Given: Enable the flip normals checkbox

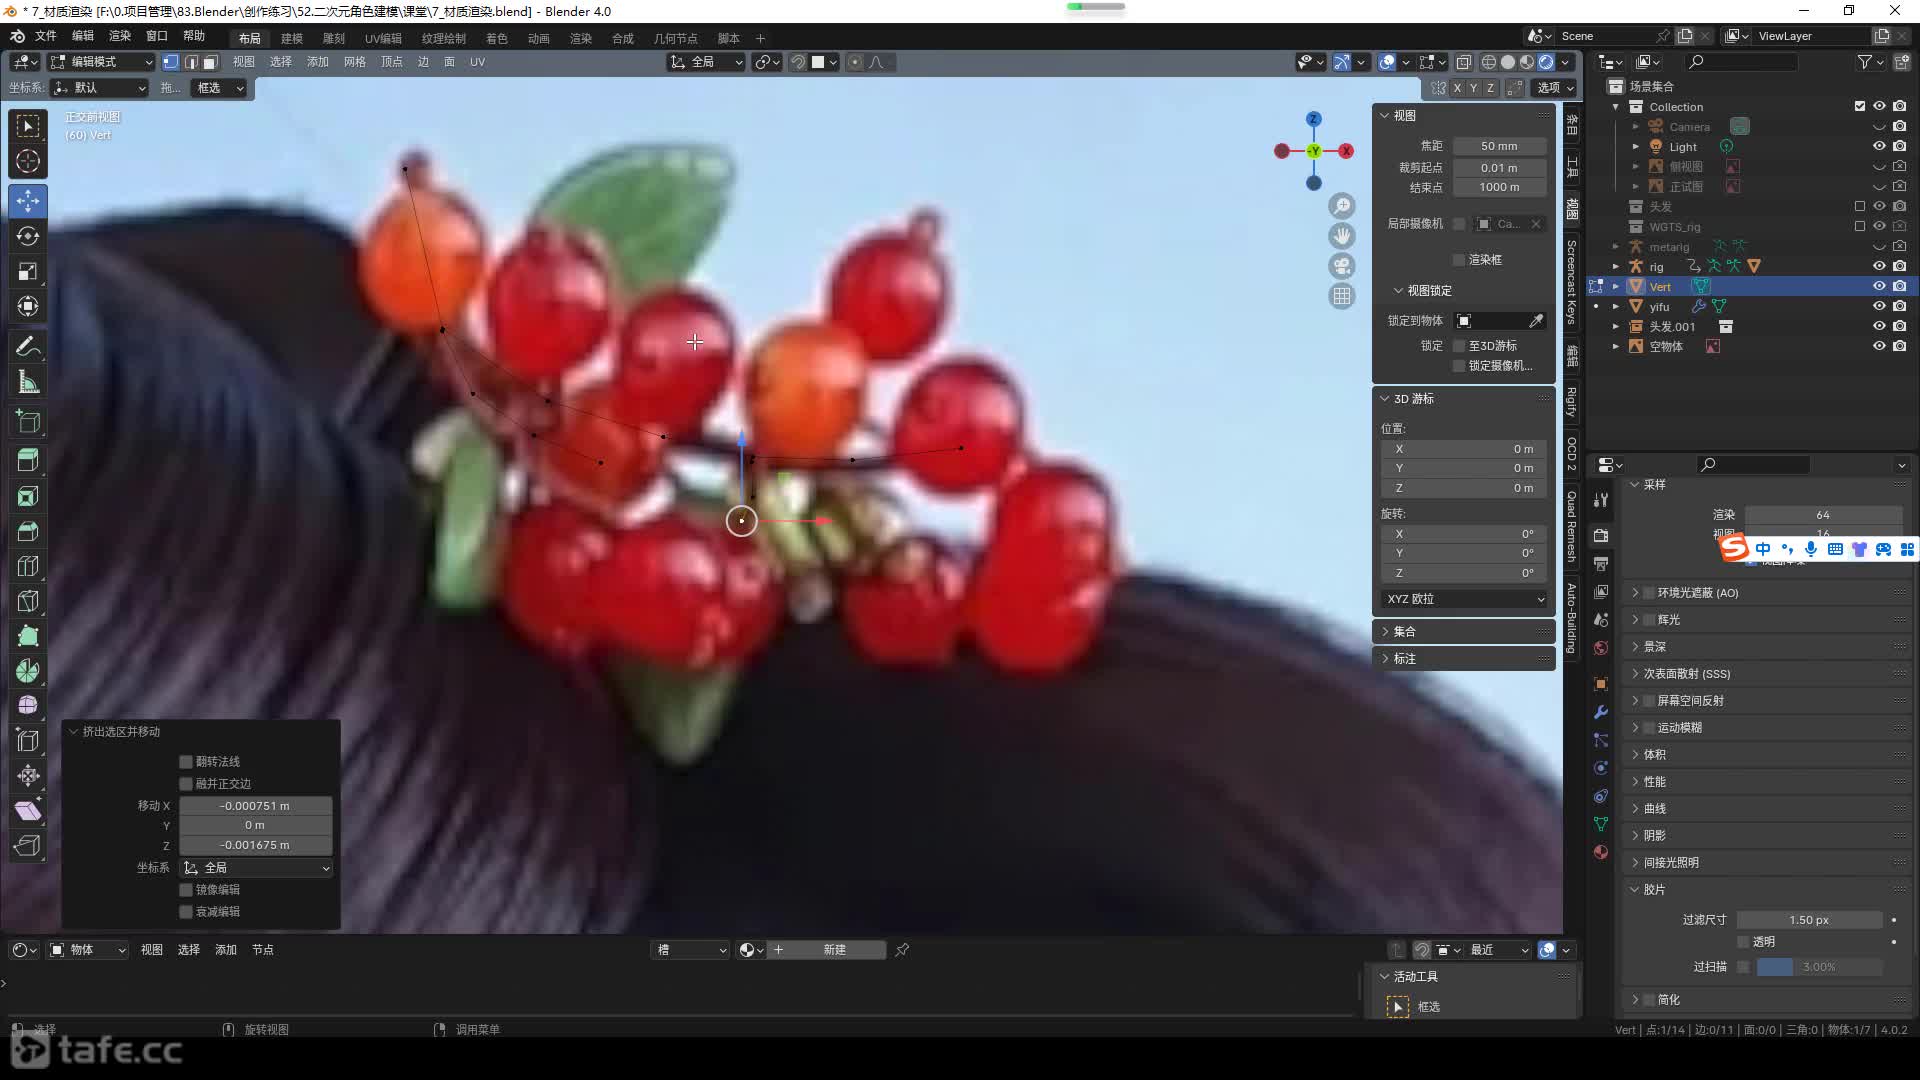Looking at the screenshot, I should tap(186, 762).
